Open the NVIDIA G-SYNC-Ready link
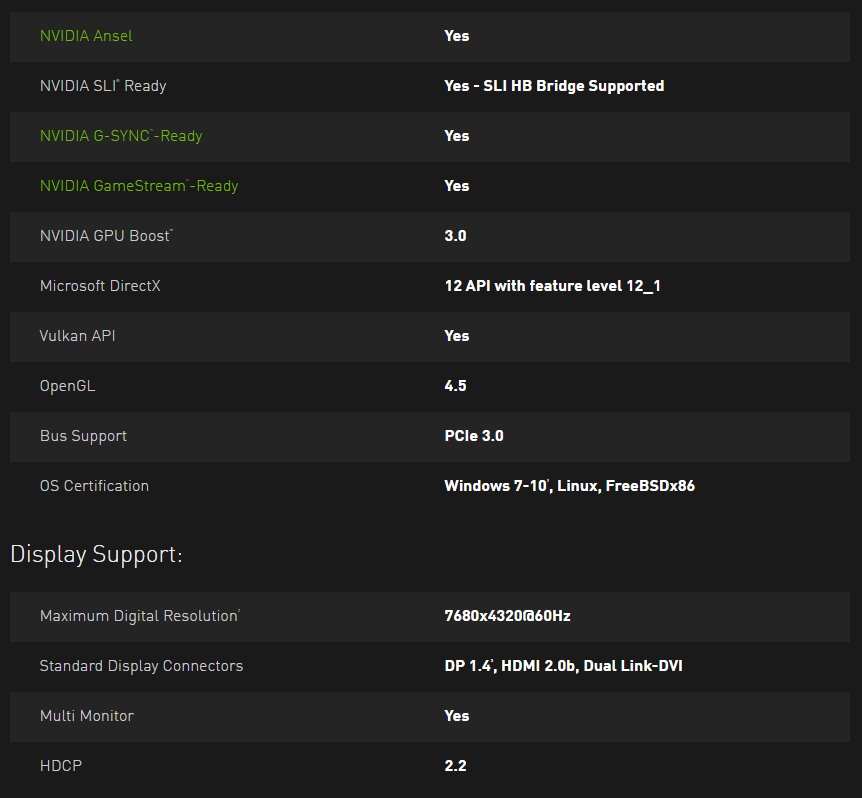 point(121,136)
